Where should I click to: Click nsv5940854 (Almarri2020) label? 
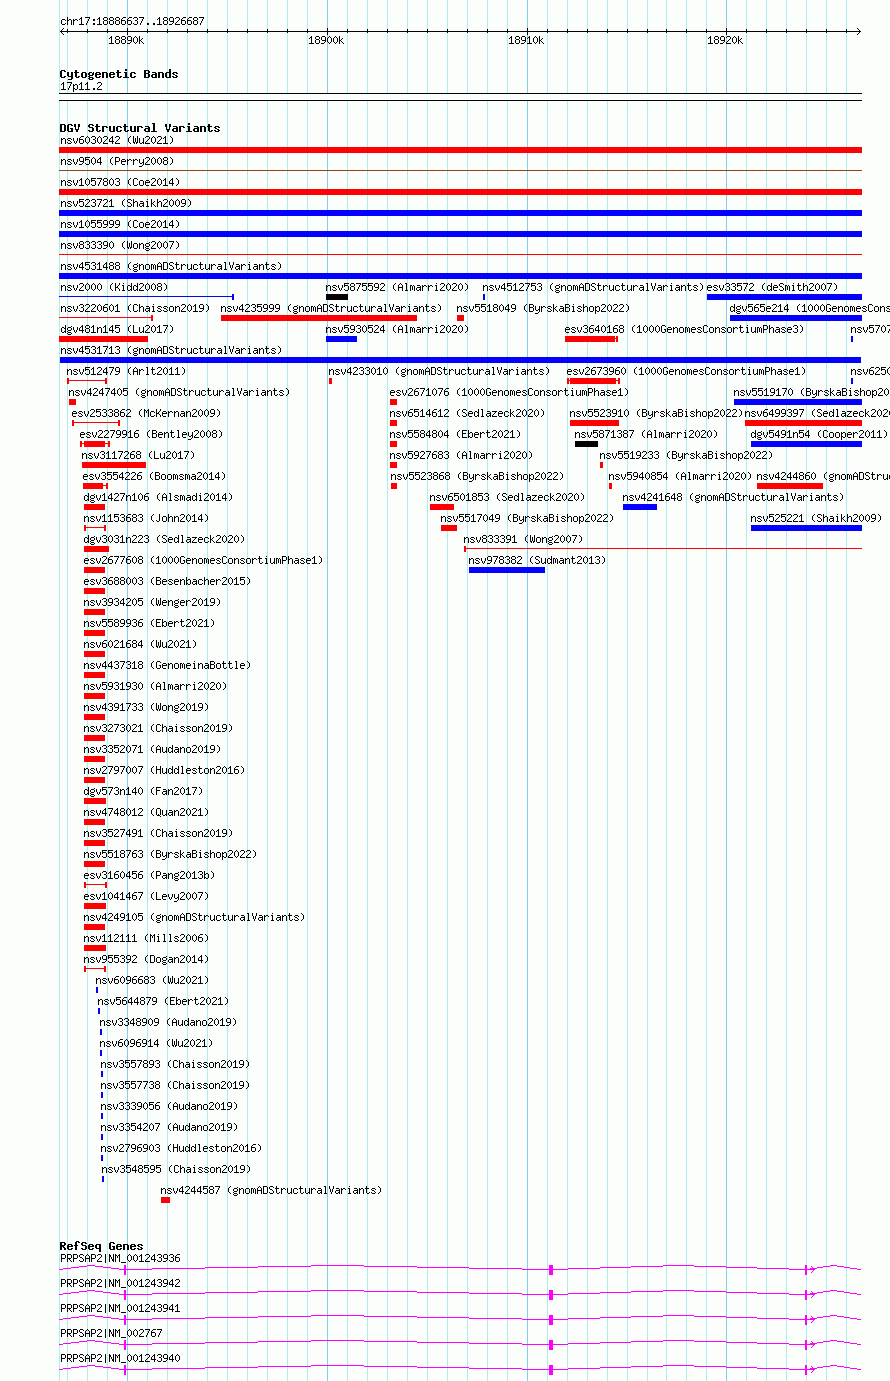click(680, 476)
